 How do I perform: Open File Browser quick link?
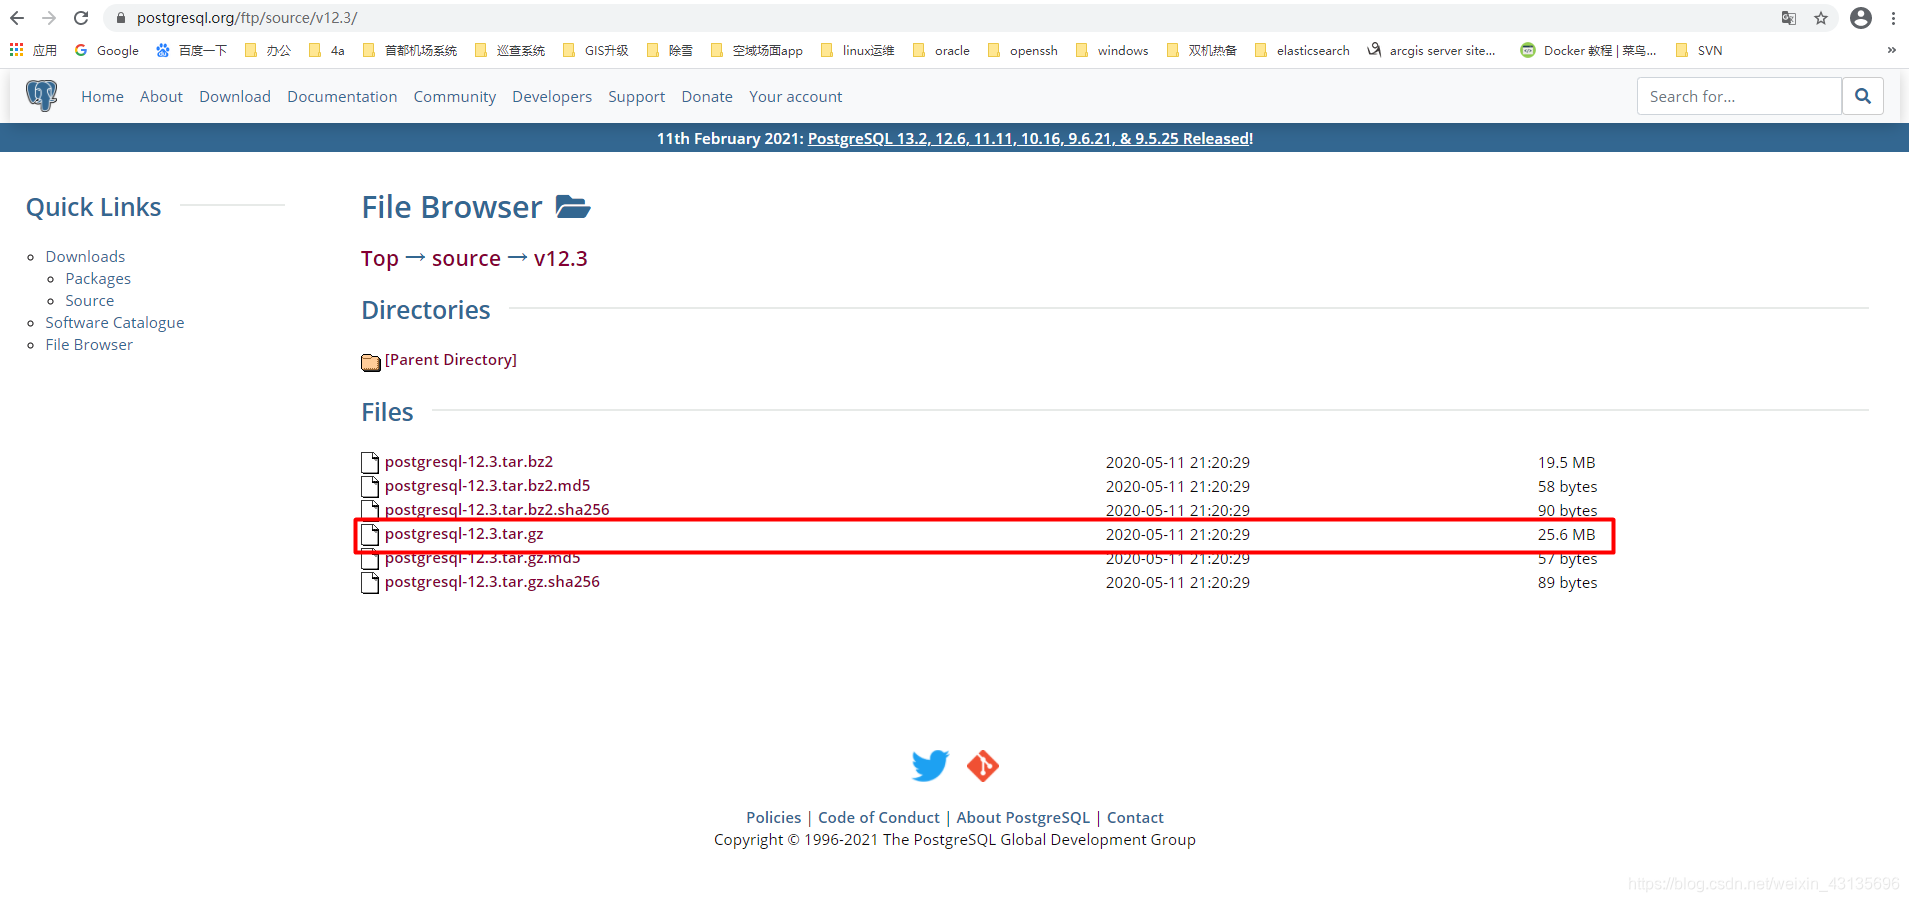(x=89, y=345)
